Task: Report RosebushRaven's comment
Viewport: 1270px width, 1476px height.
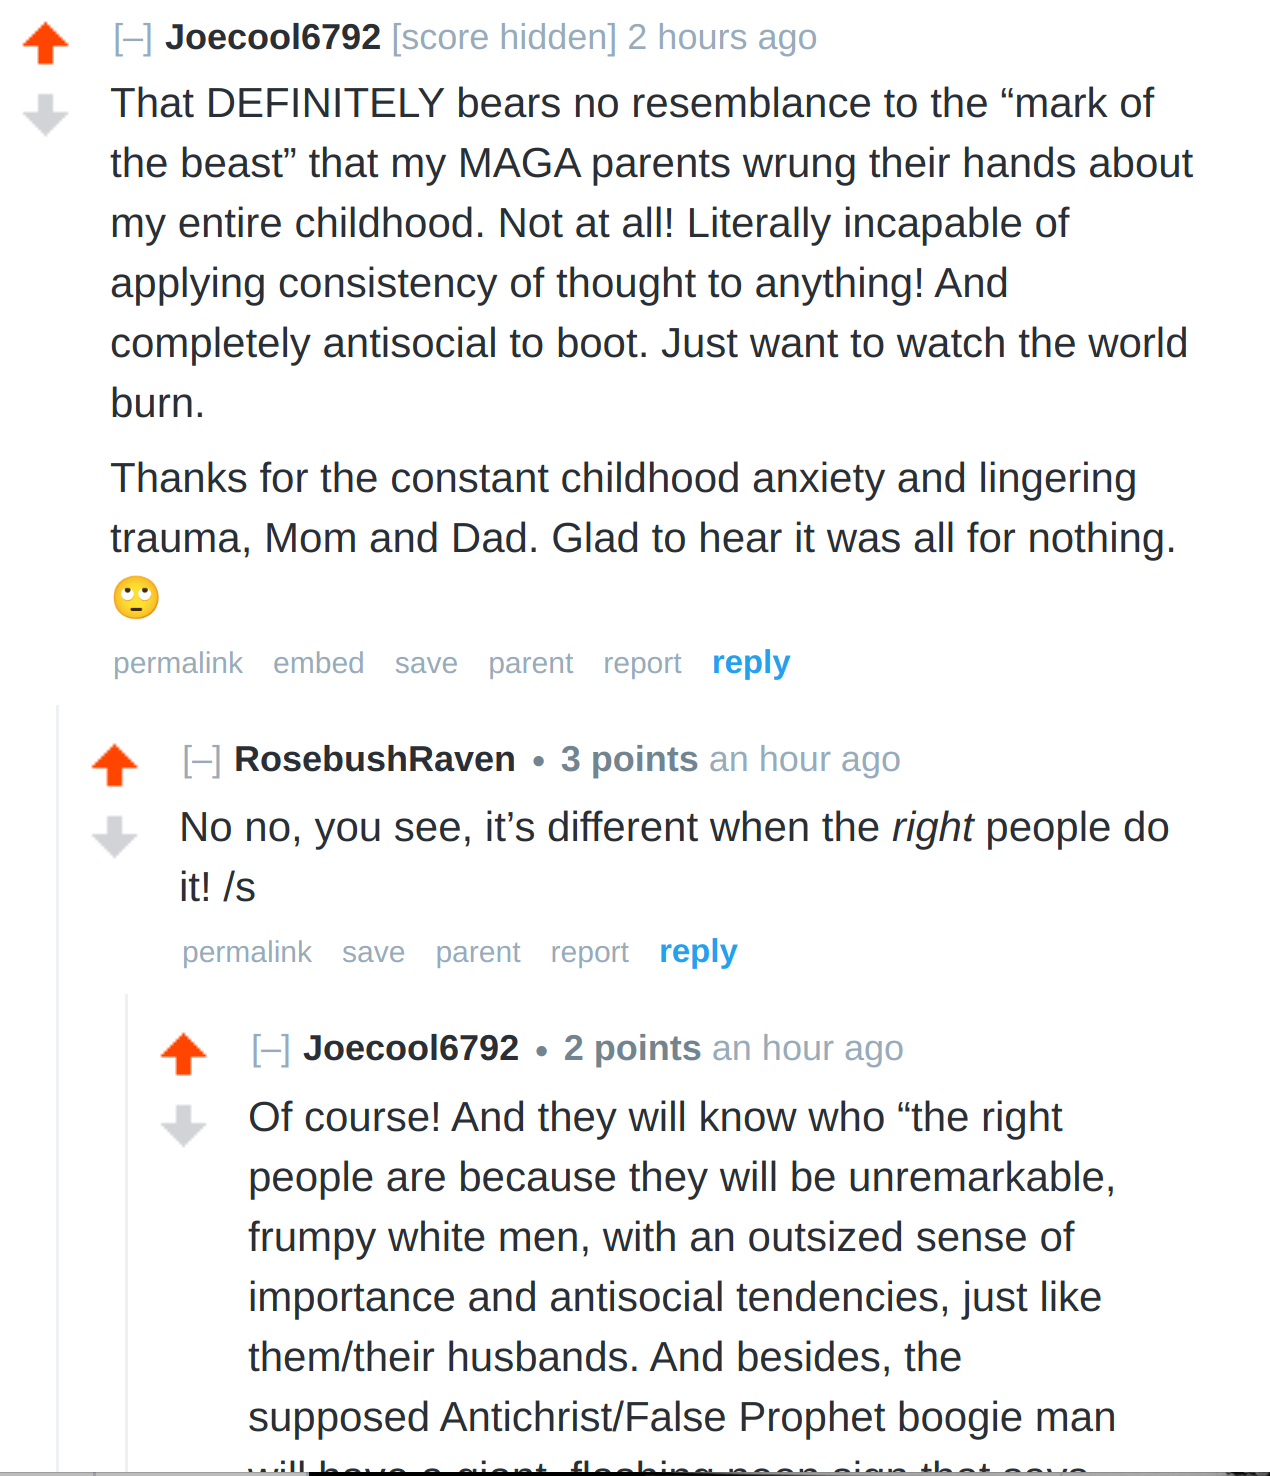Action: 590,952
